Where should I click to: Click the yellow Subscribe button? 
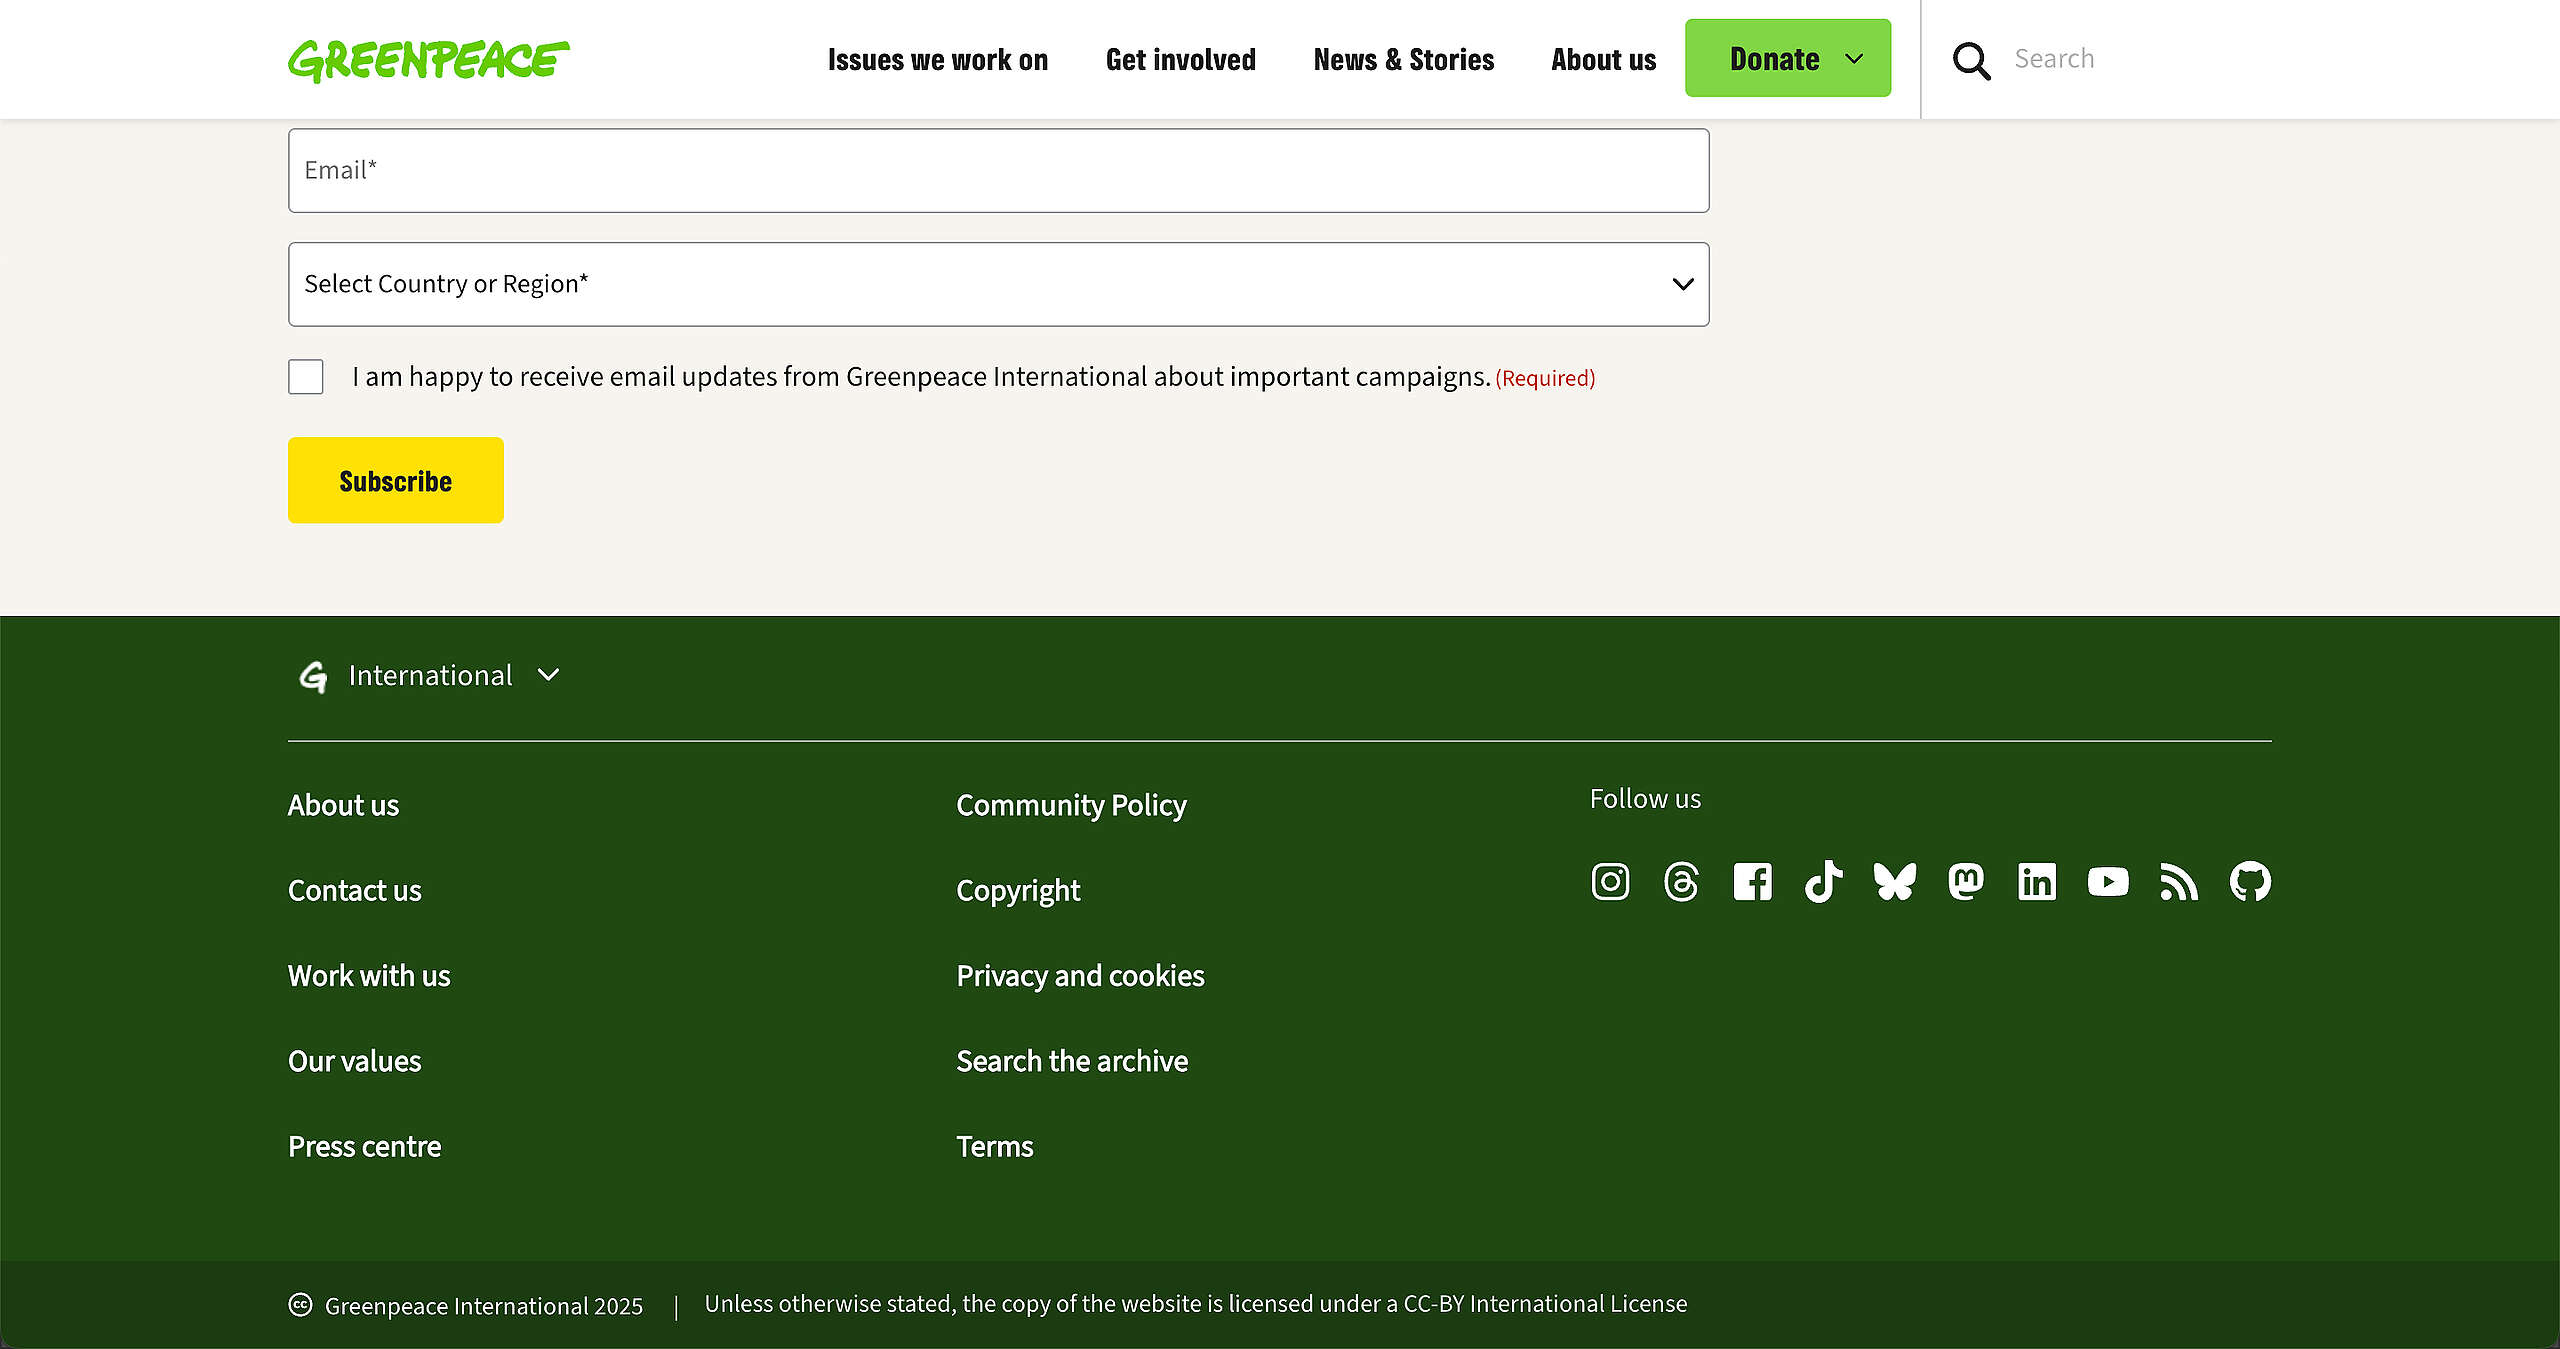(396, 480)
